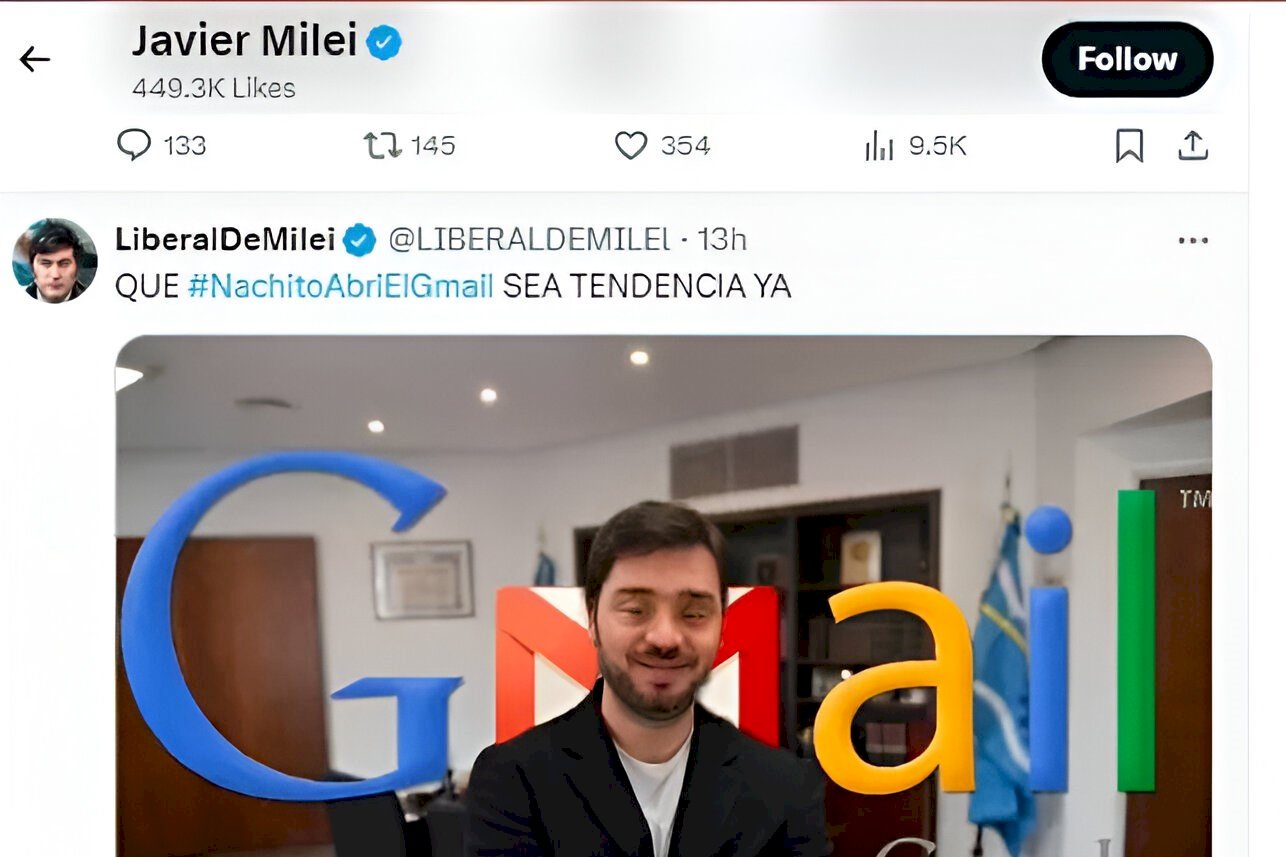The image size is (1286, 857).
Task: Open the three-dot more options menu
Action: 1193,240
